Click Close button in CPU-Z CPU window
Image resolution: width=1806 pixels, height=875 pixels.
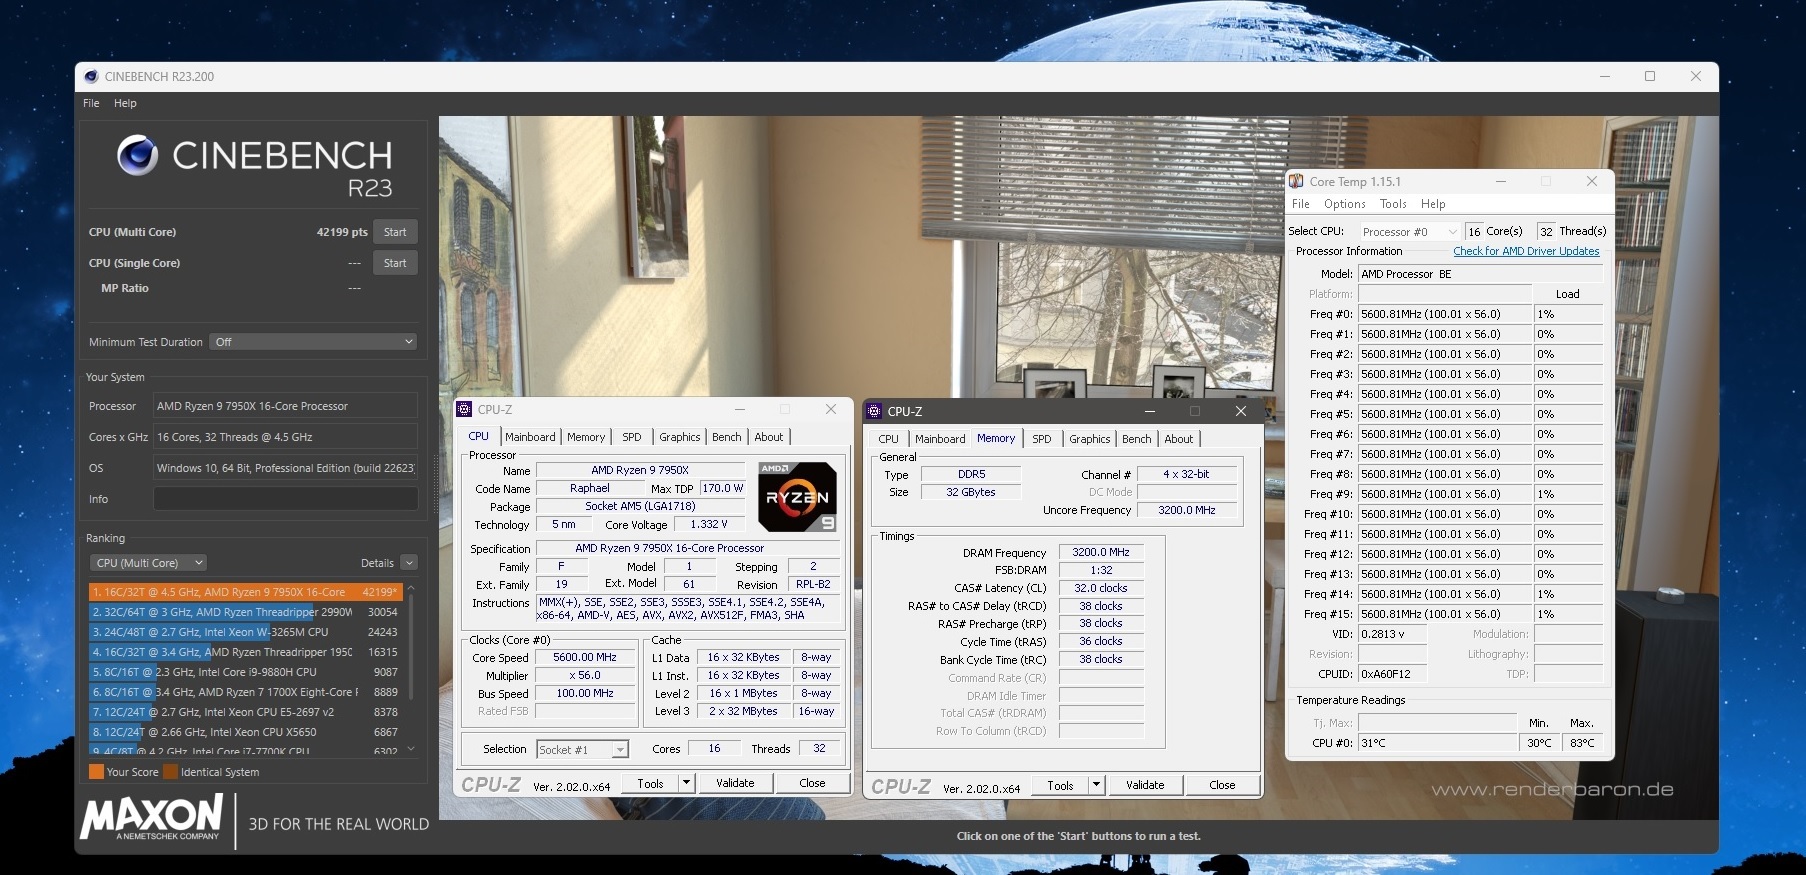click(x=812, y=783)
